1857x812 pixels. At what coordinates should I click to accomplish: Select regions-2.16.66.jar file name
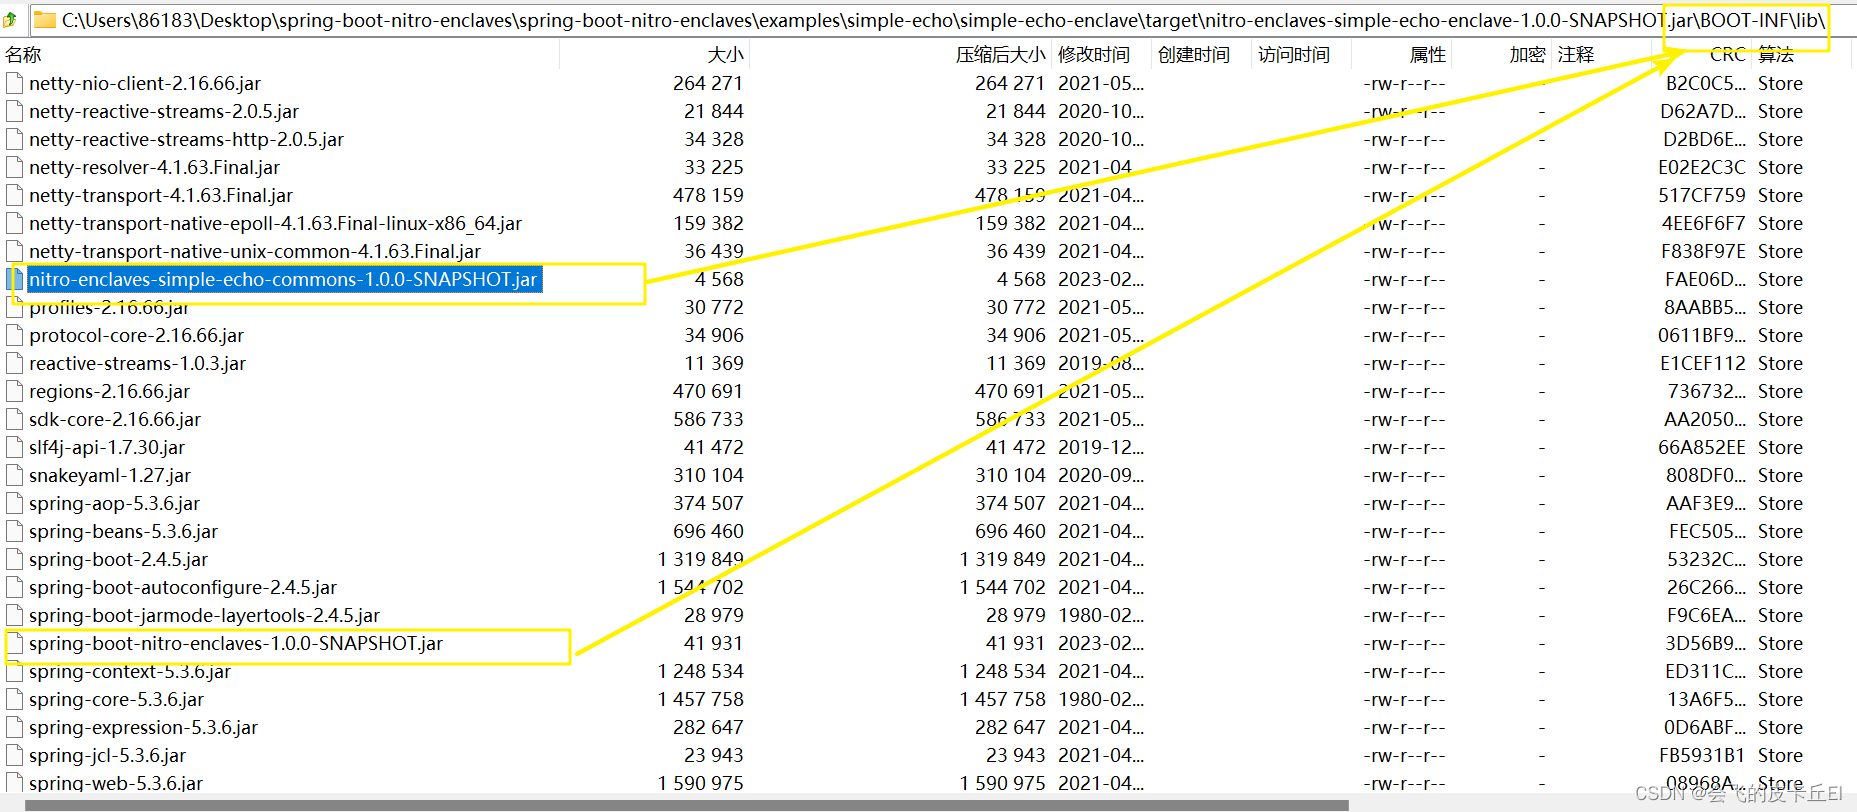pyautogui.click(x=109, y=391)
